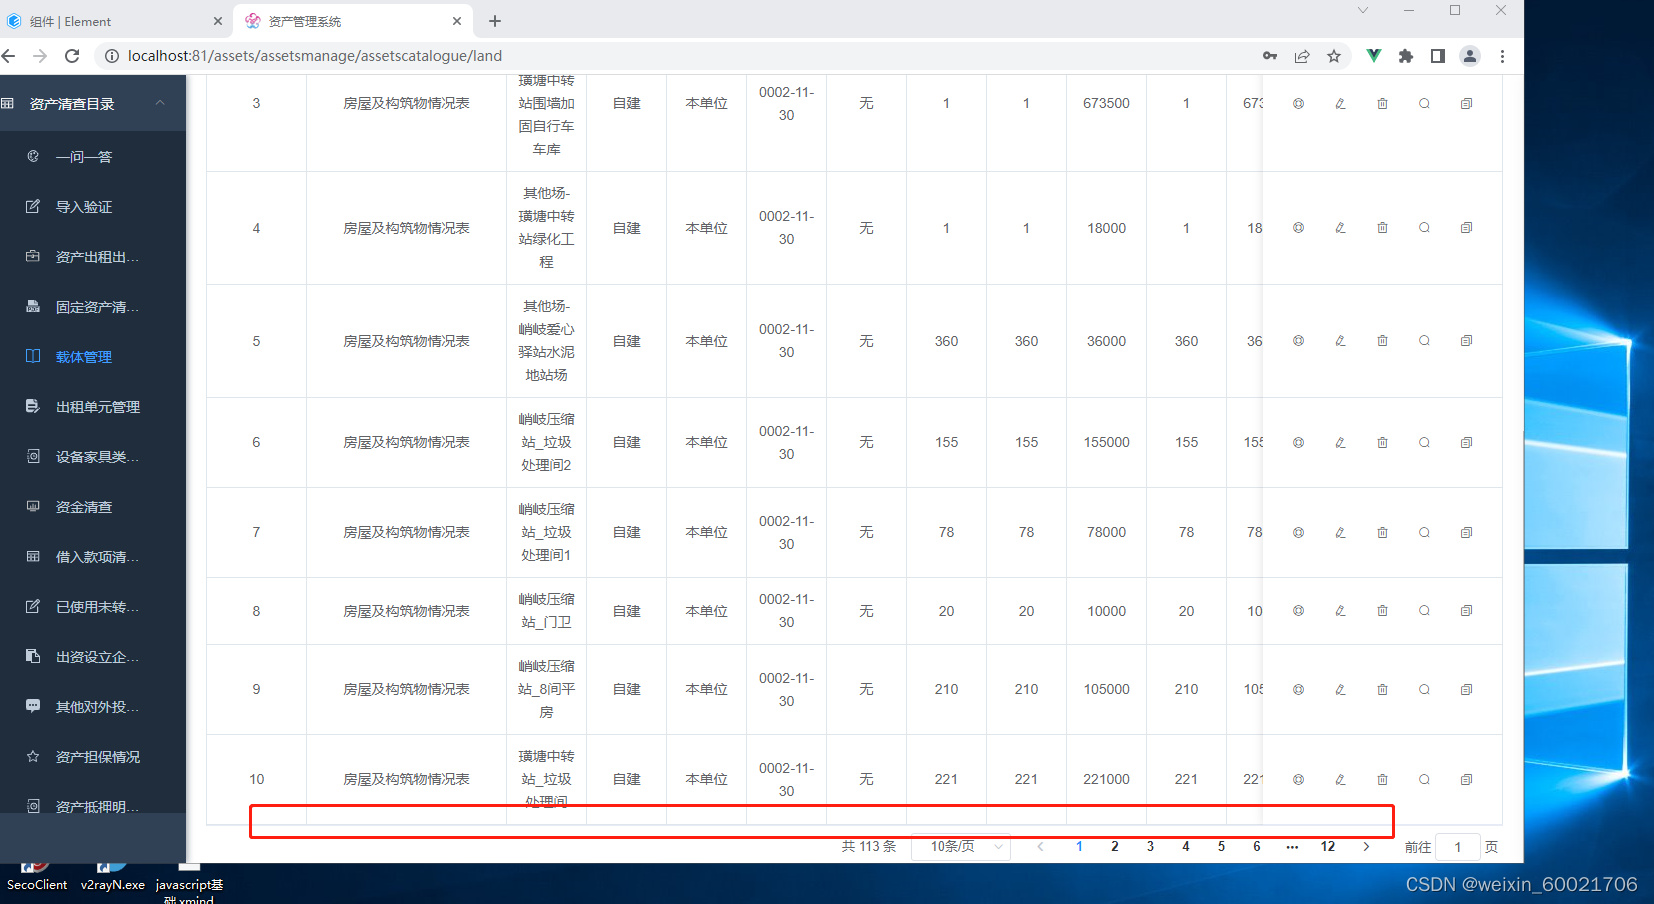
Task: Click the magnifier view icon in row 7
Action: click(1424, 532)
